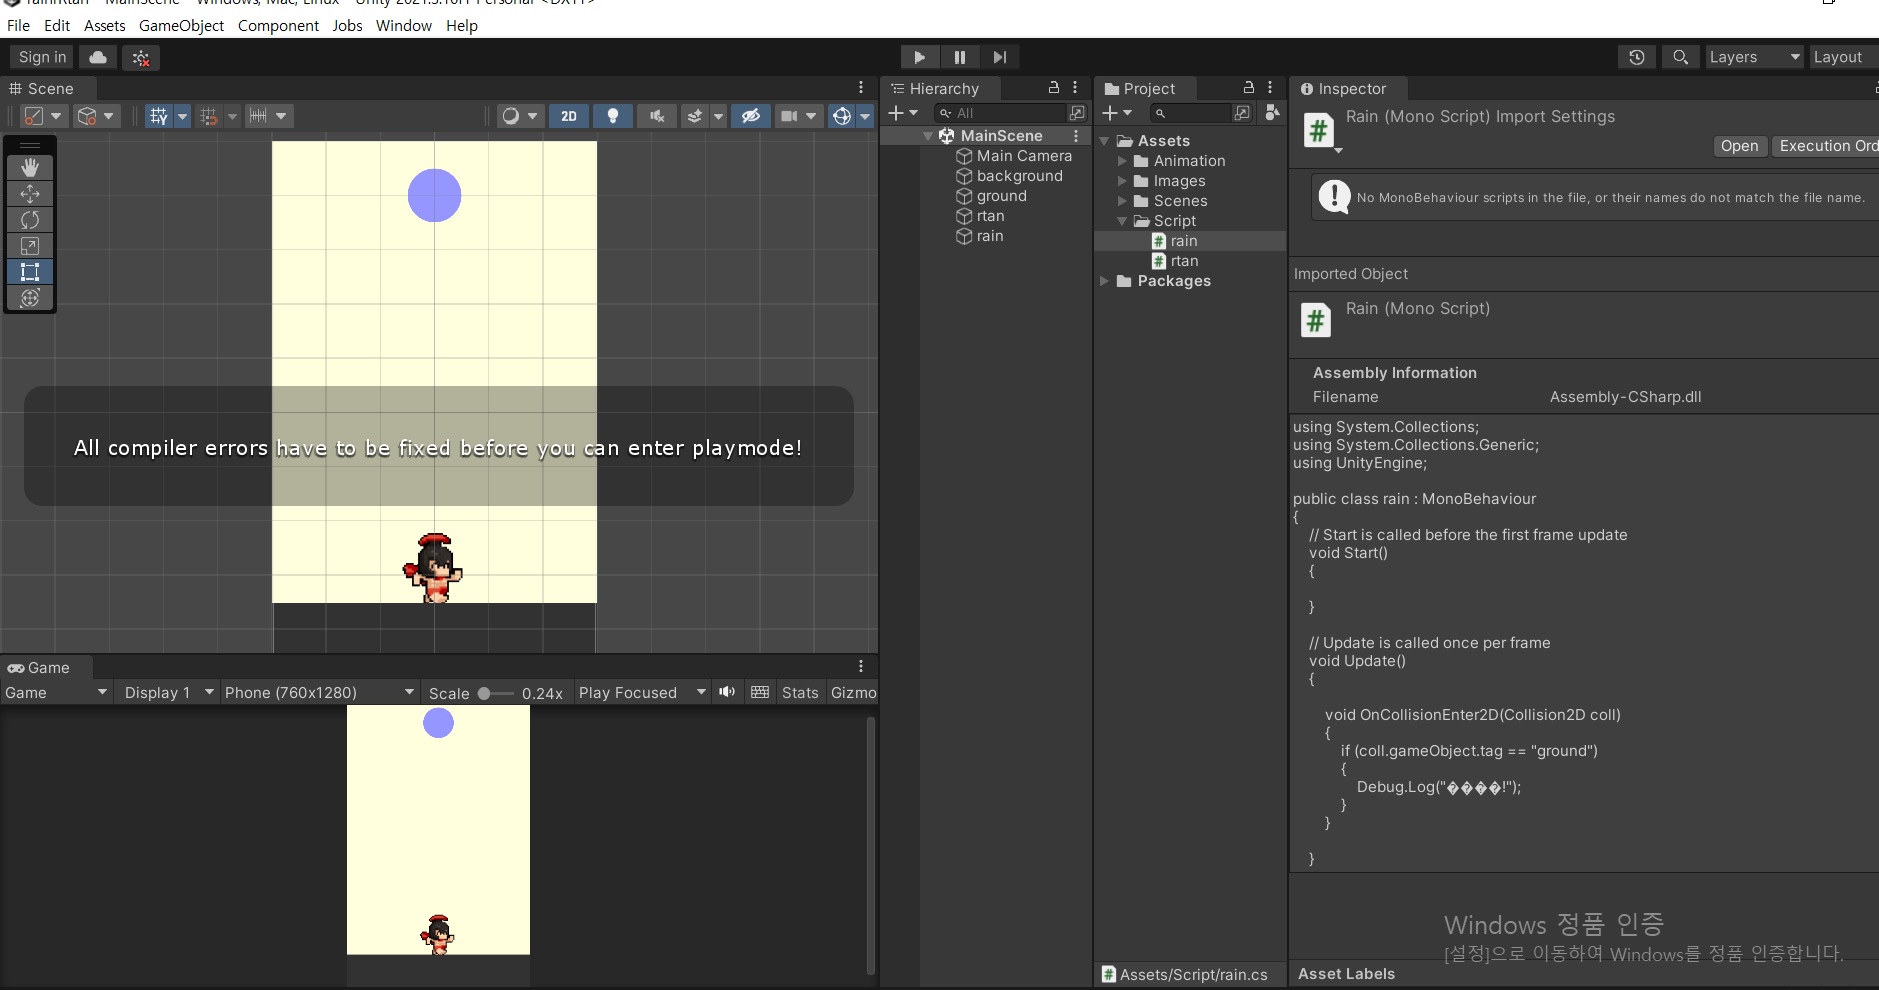
Task: Open the Assets menu
Action: (x=105, y=26)
